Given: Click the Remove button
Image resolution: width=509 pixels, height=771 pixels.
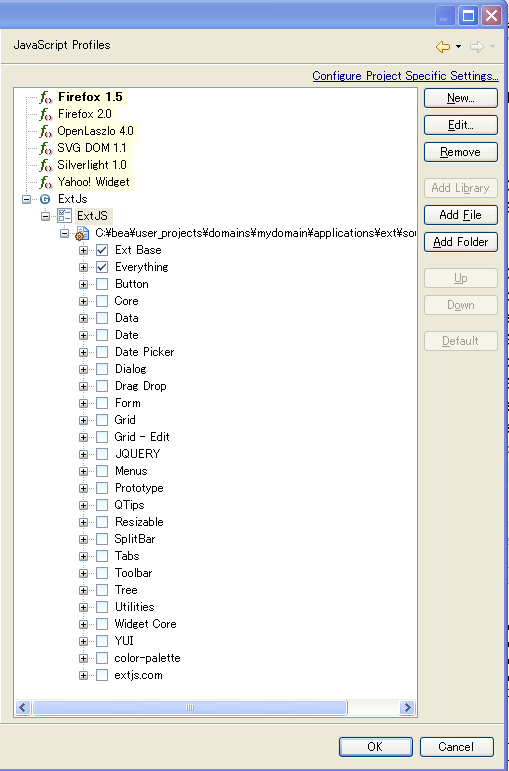Looking at the screenshot, I should pyautogui.click(x=461, y=152).
